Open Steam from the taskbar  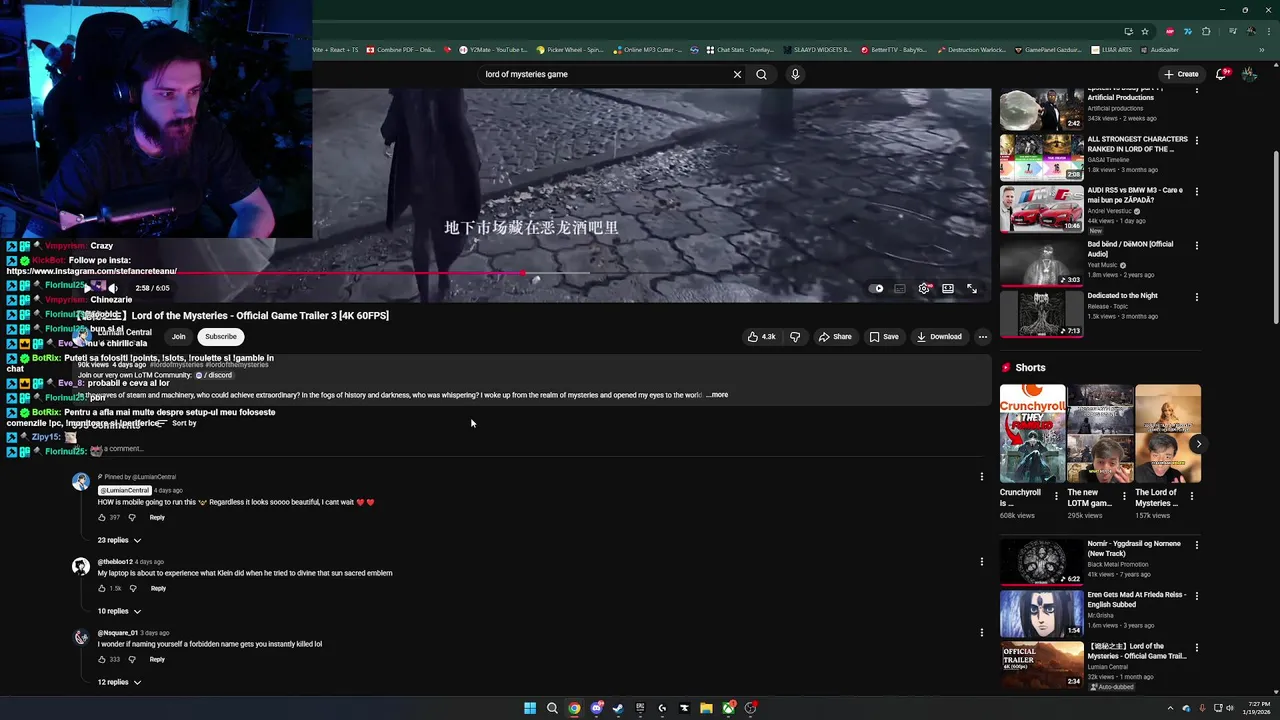click(618, 708)
